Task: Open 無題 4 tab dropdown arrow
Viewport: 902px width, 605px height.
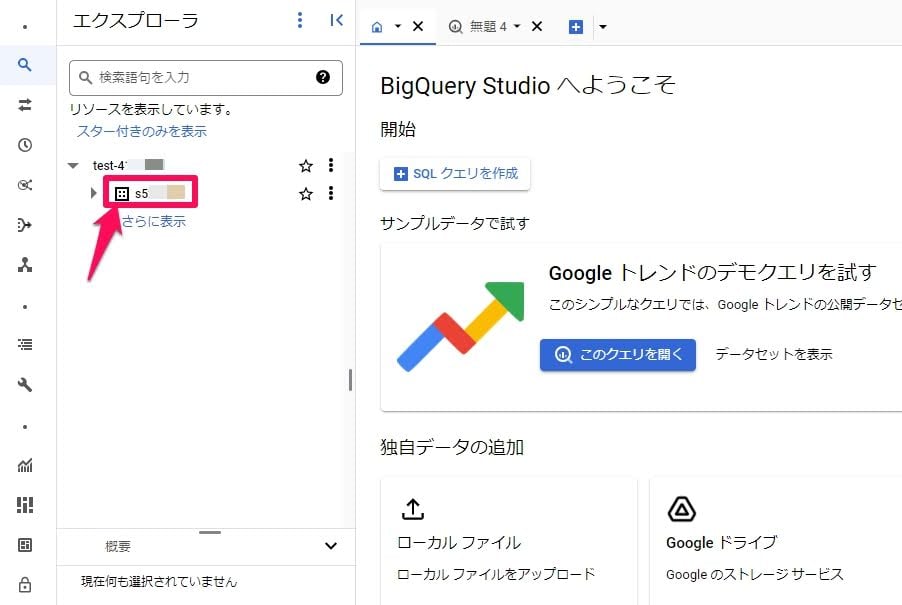Action: 517,26
